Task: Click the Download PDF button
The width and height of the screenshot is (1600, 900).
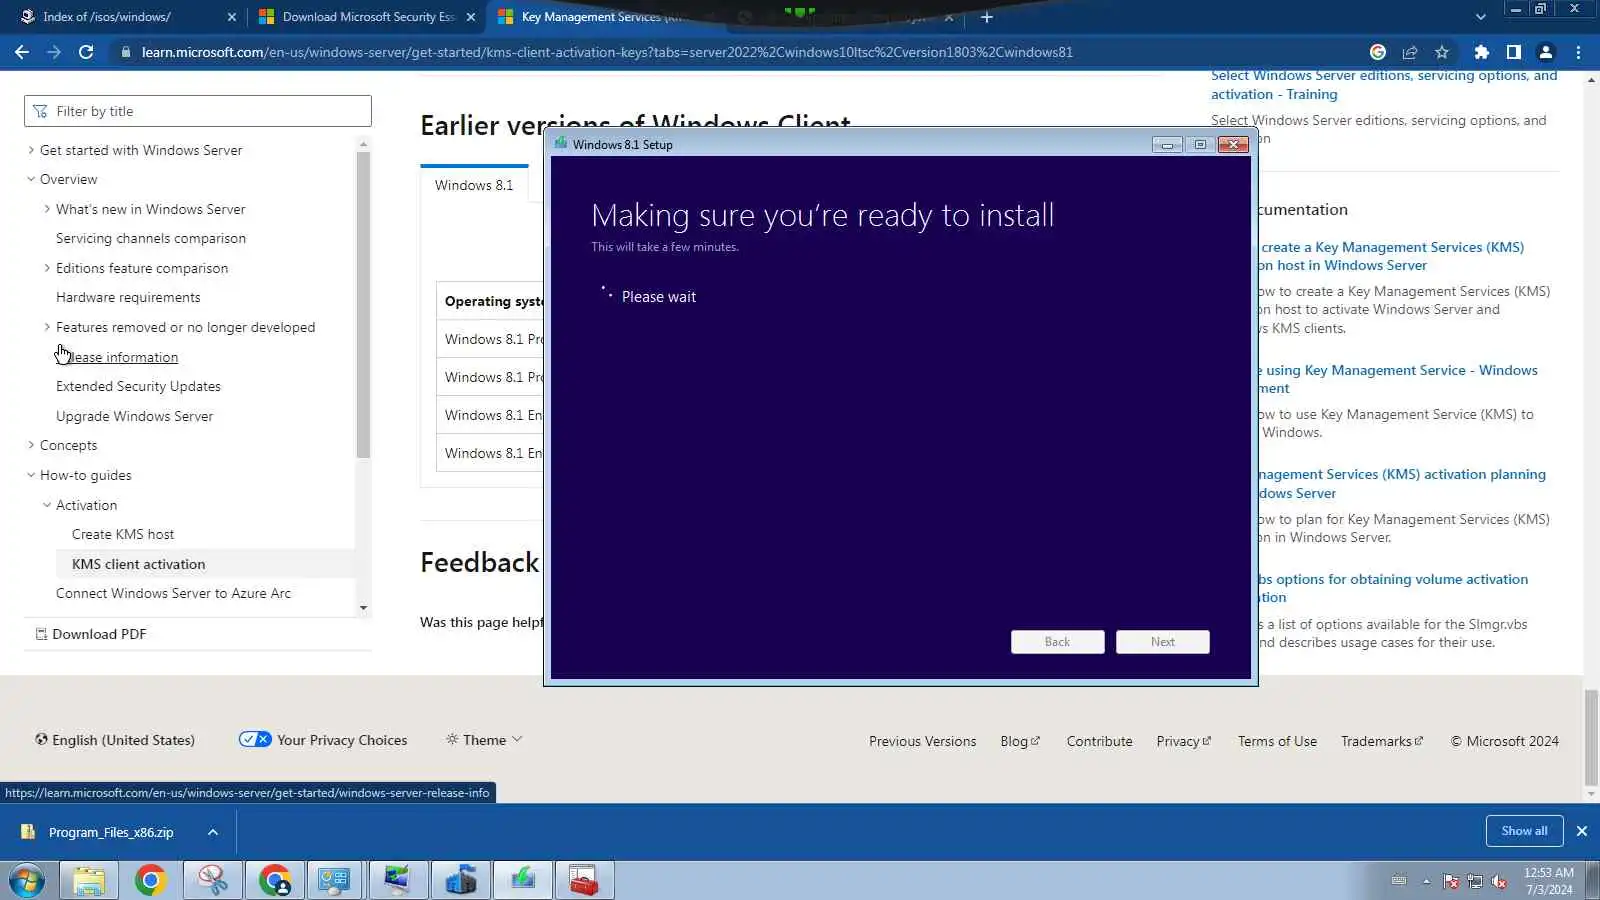Action: click(x=91, y=634)
